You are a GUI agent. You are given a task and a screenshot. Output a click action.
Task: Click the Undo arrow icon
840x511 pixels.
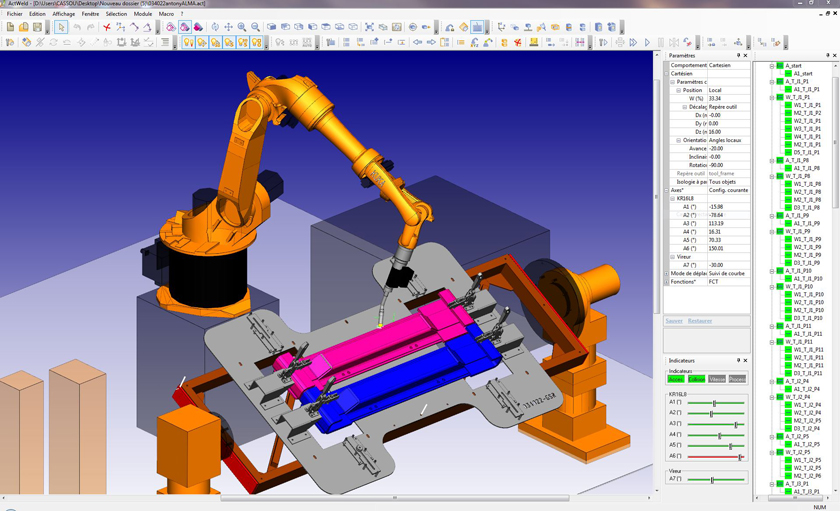point(77,27)
